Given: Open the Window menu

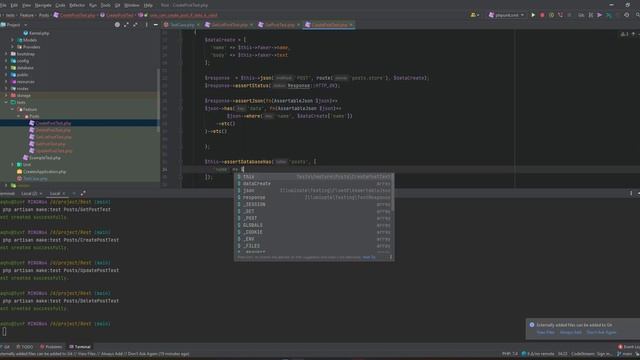Looking at the screenshot, I should click(x=131, y=5).
